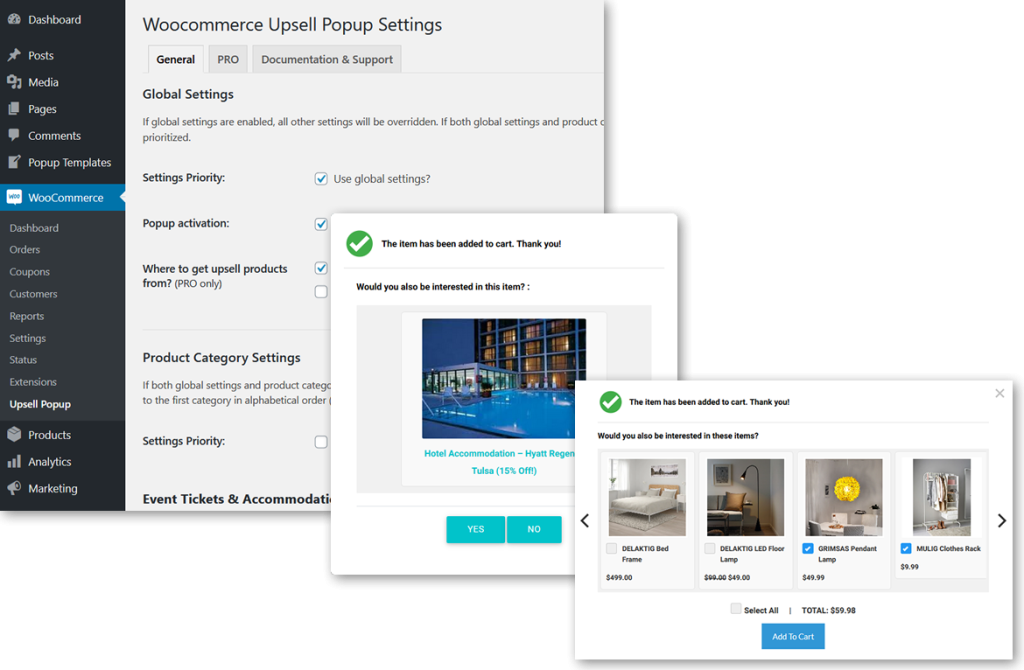Click the Dashboard gauge icon in sidebar
This screenshot has height=670, width=1024.
coord(14,20)
